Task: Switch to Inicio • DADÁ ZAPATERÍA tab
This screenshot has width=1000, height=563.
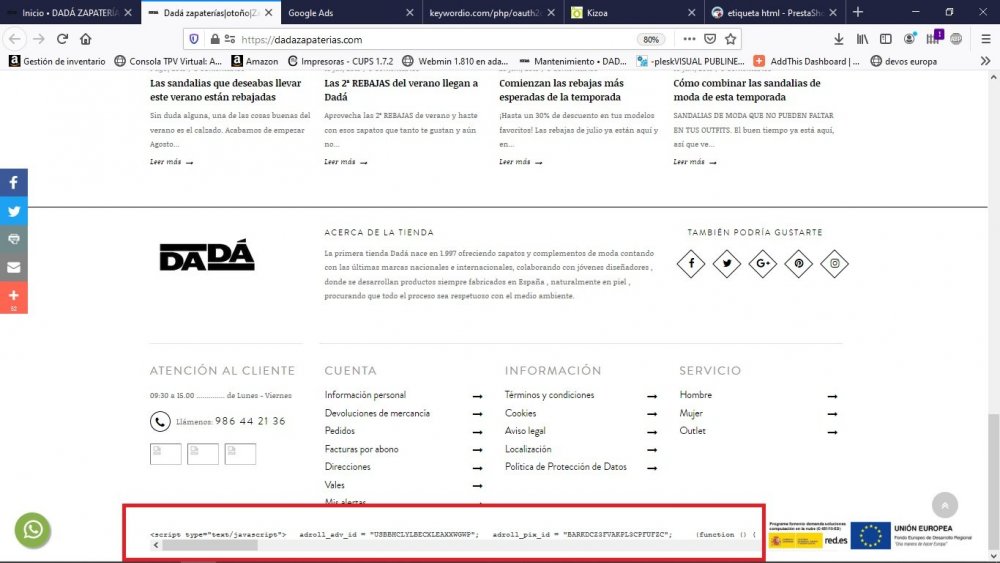Action: pyautogui.click(x=69, y=13)
